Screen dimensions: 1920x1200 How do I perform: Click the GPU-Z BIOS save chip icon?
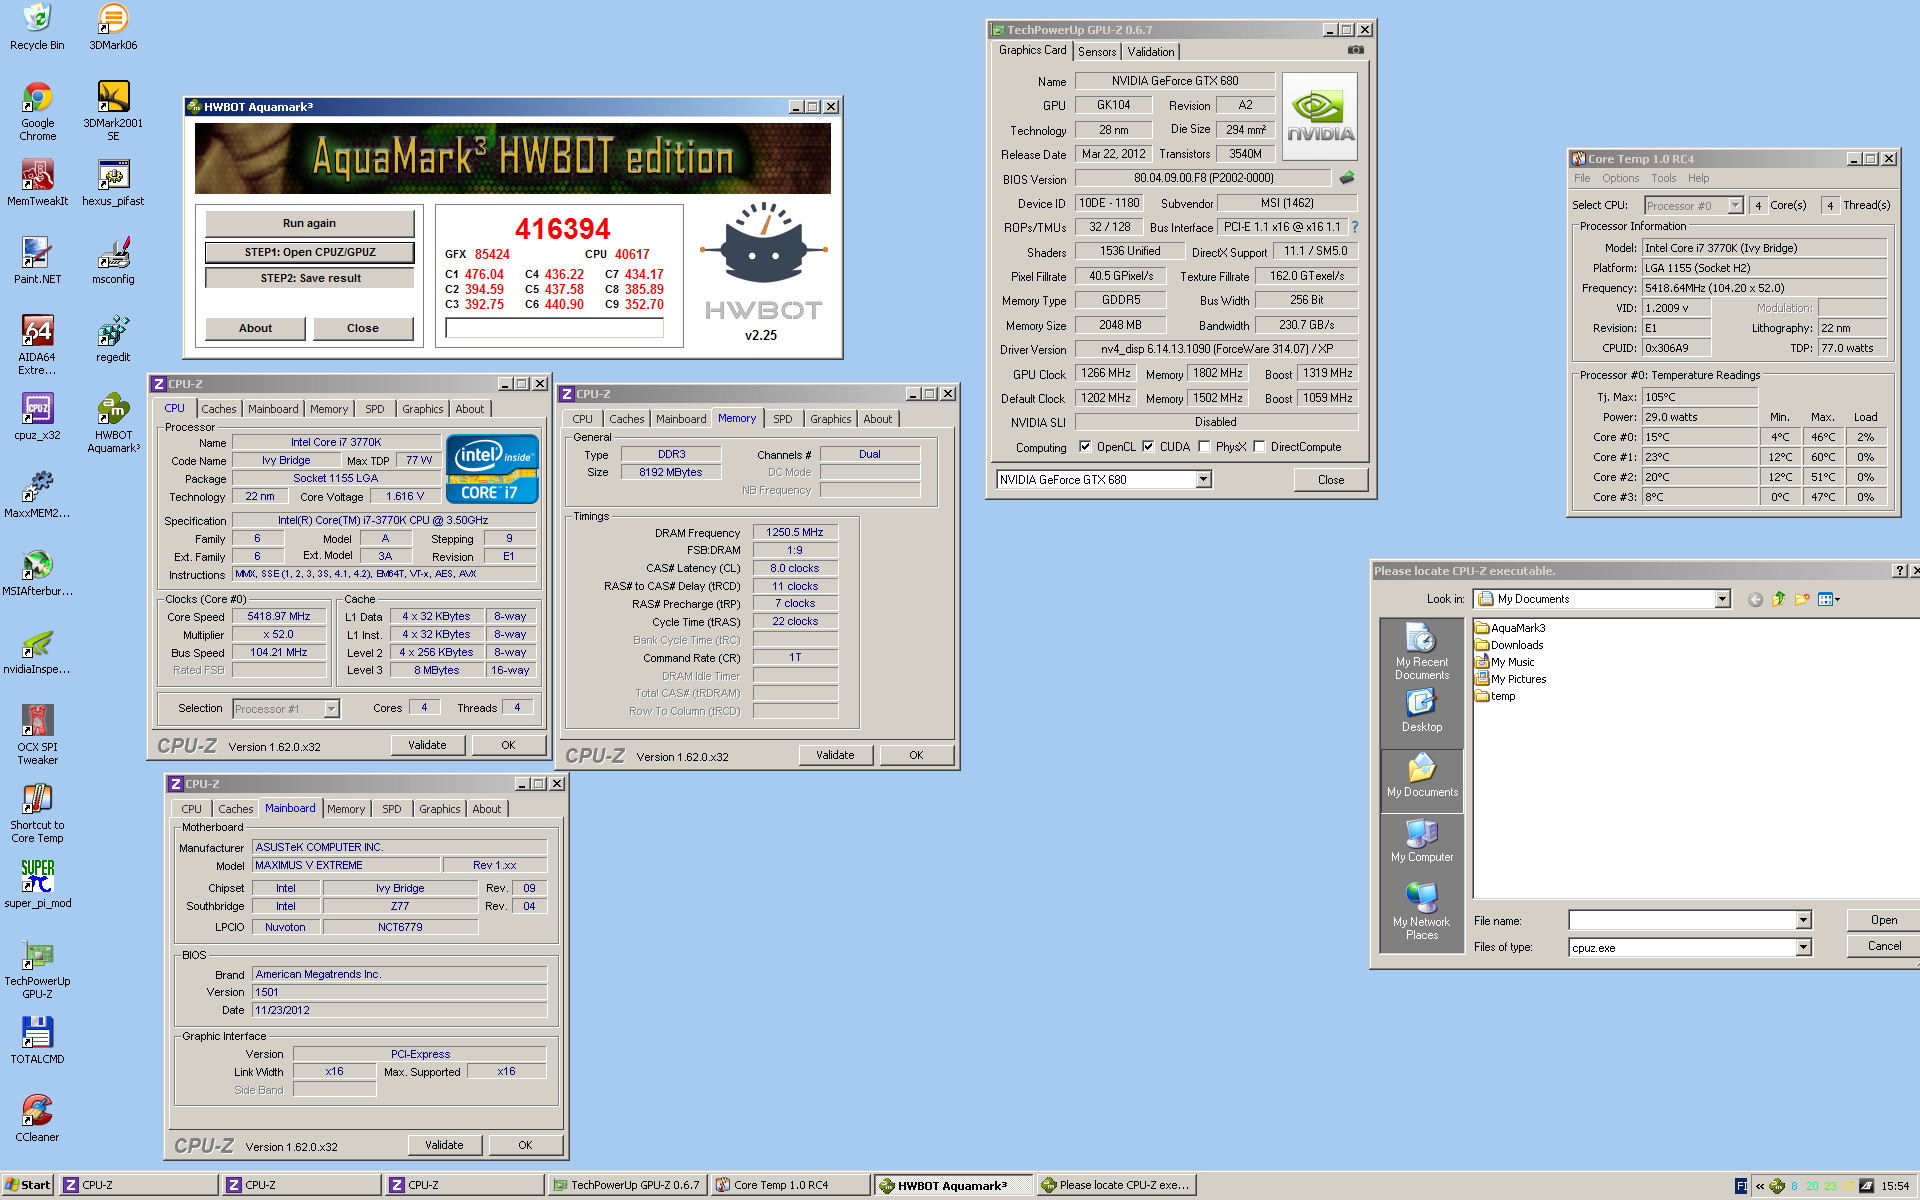click(1347, 178)
